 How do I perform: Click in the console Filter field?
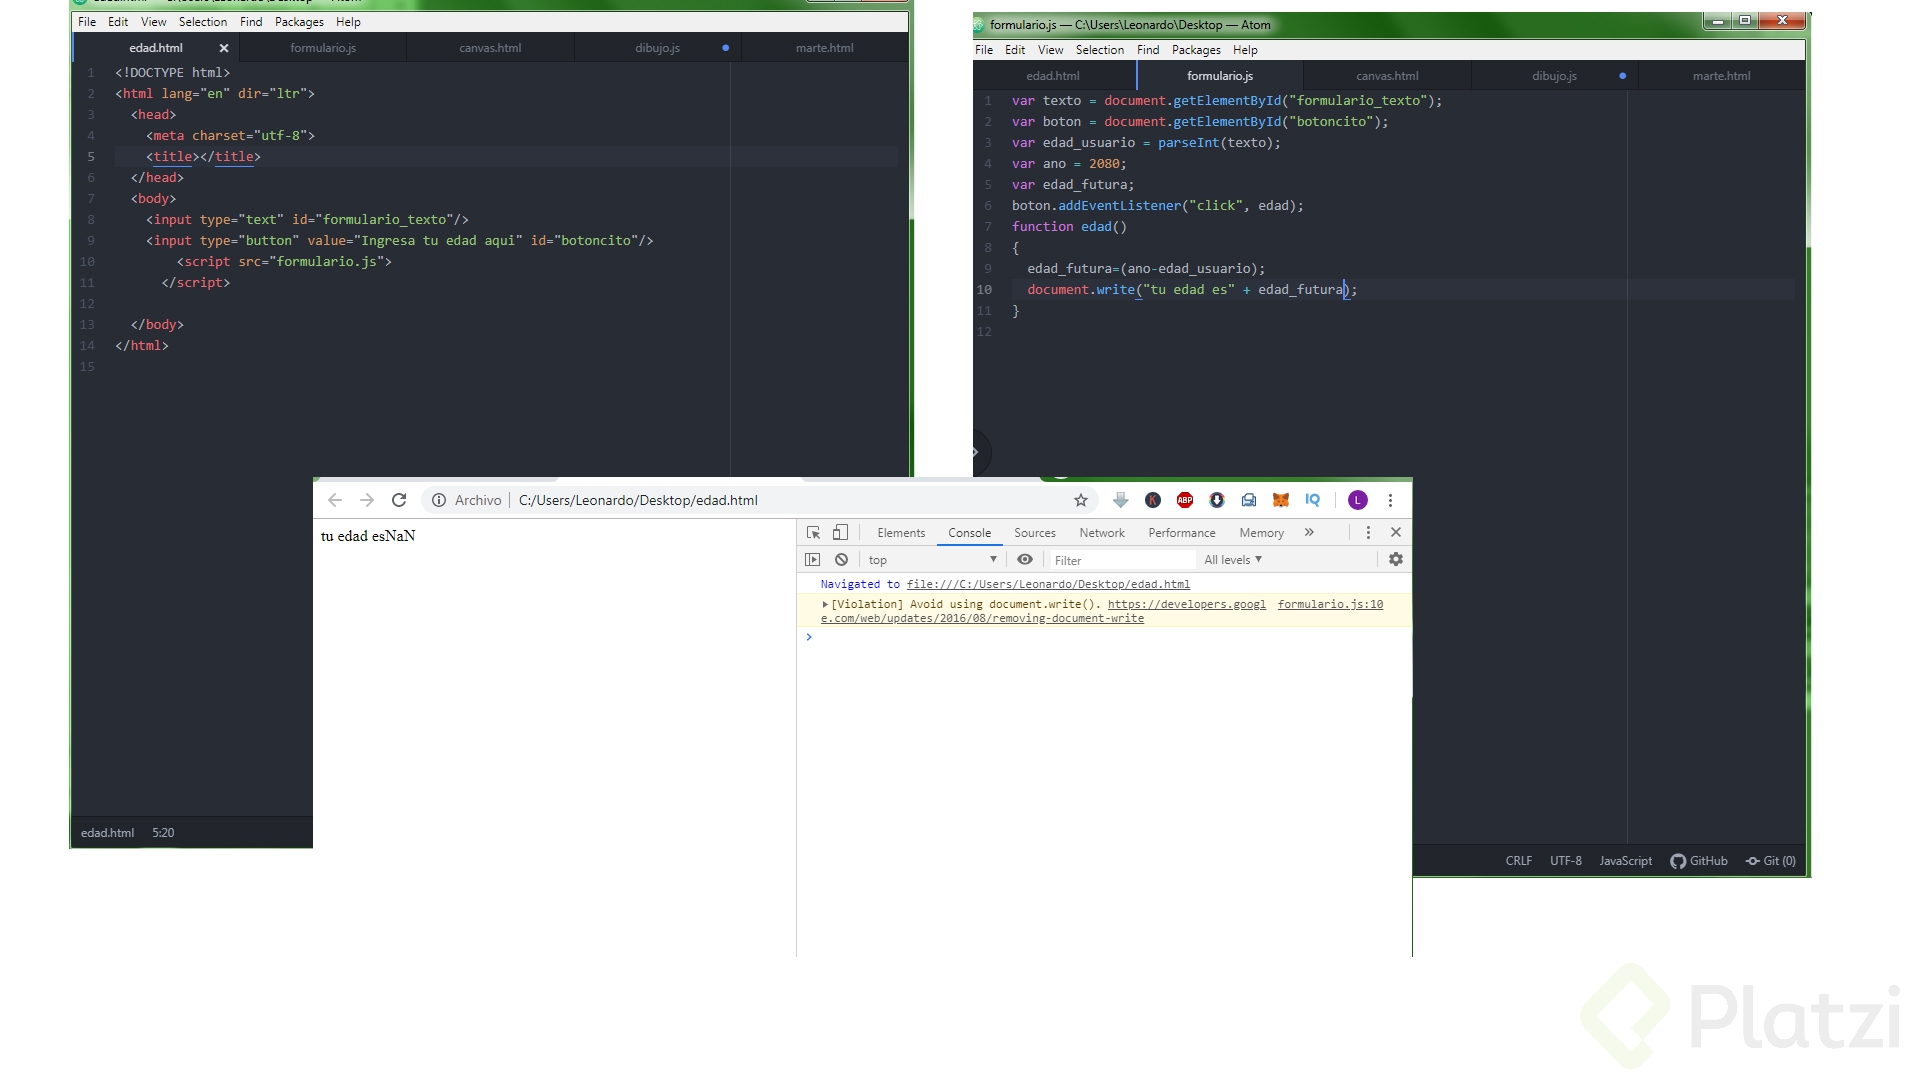pyautogui.click(x=1122, y=561)
